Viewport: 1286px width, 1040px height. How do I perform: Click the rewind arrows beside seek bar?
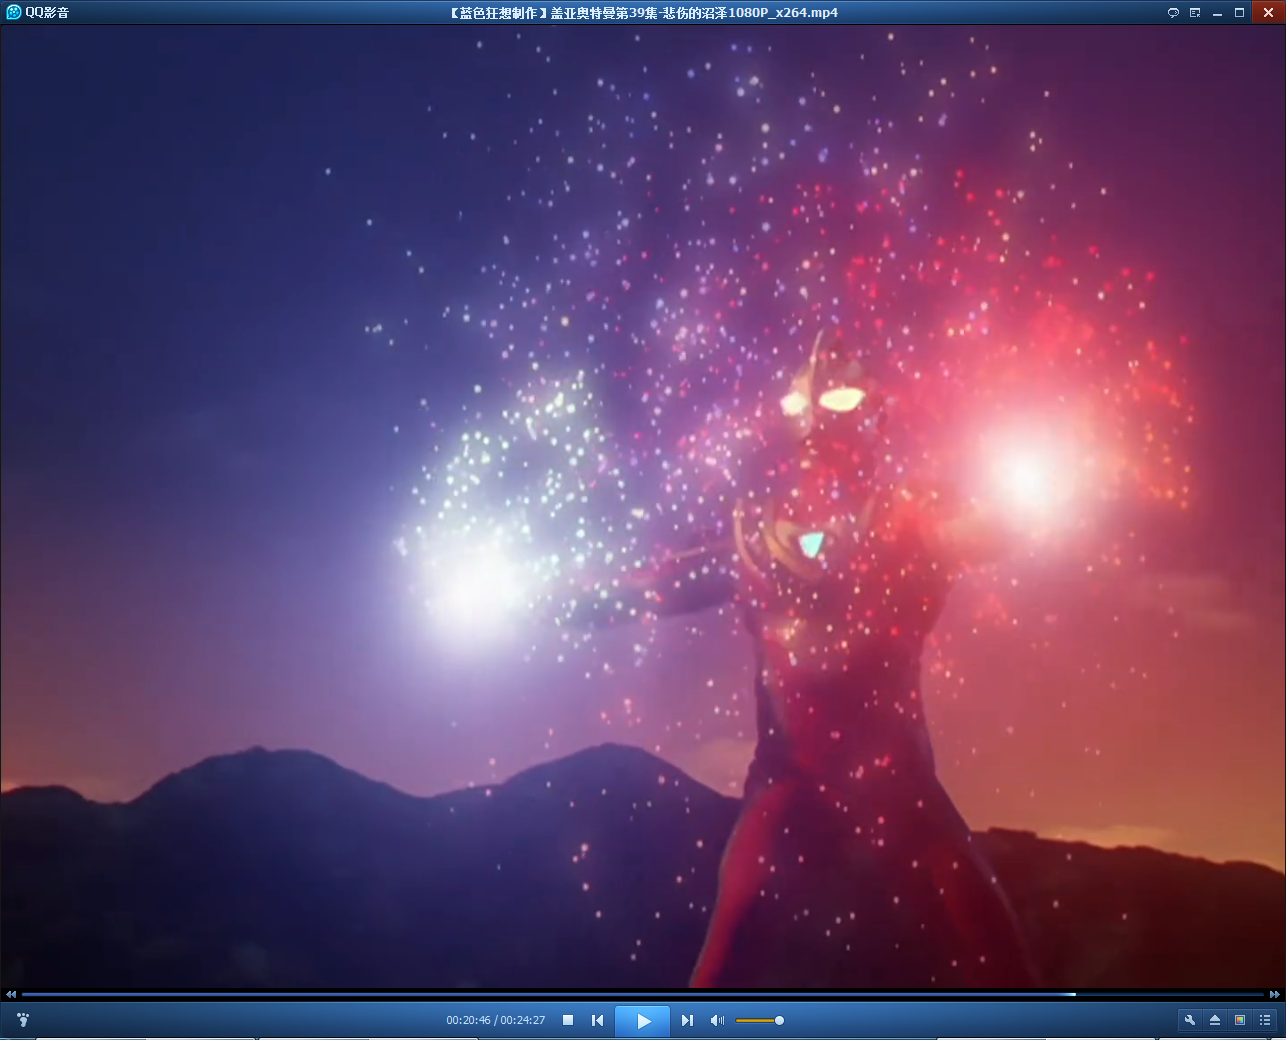[x=11, y=994]
